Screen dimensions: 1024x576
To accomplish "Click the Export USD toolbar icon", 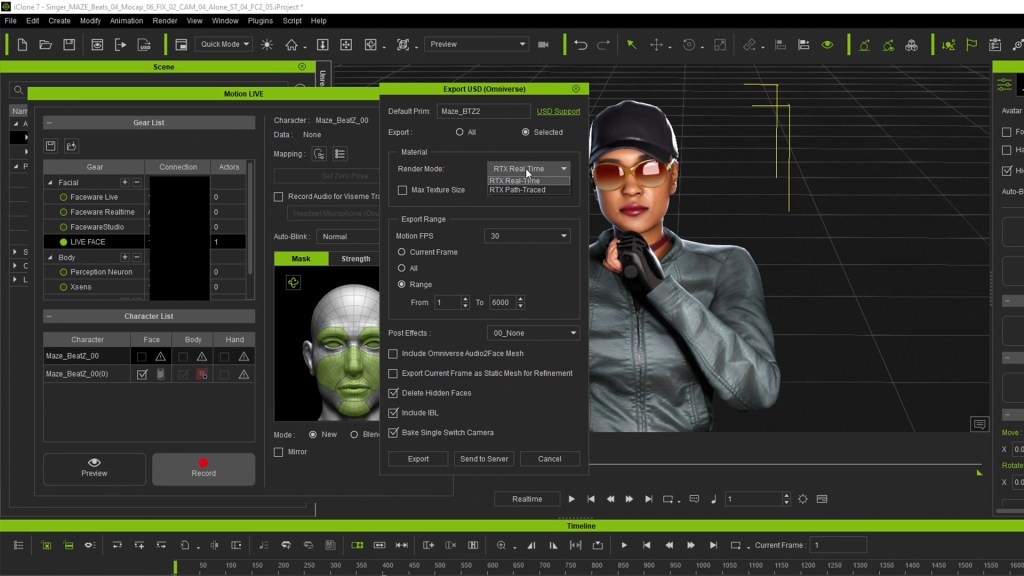I will coord(145,45).
